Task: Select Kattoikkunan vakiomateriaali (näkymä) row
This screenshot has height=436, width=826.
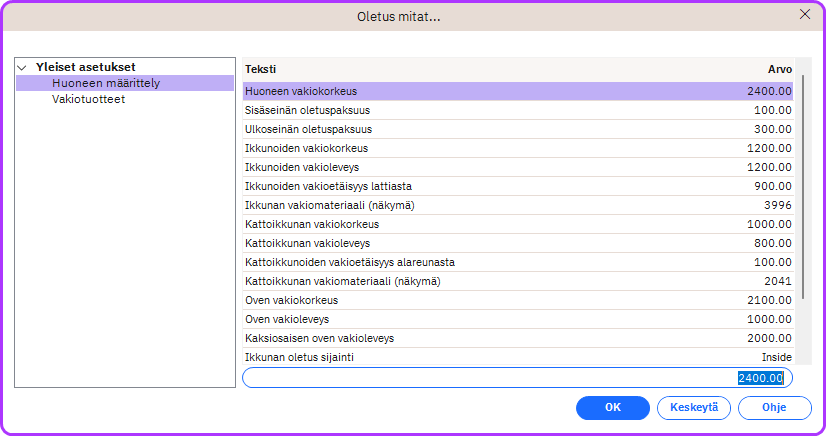Action: point(518,281)
